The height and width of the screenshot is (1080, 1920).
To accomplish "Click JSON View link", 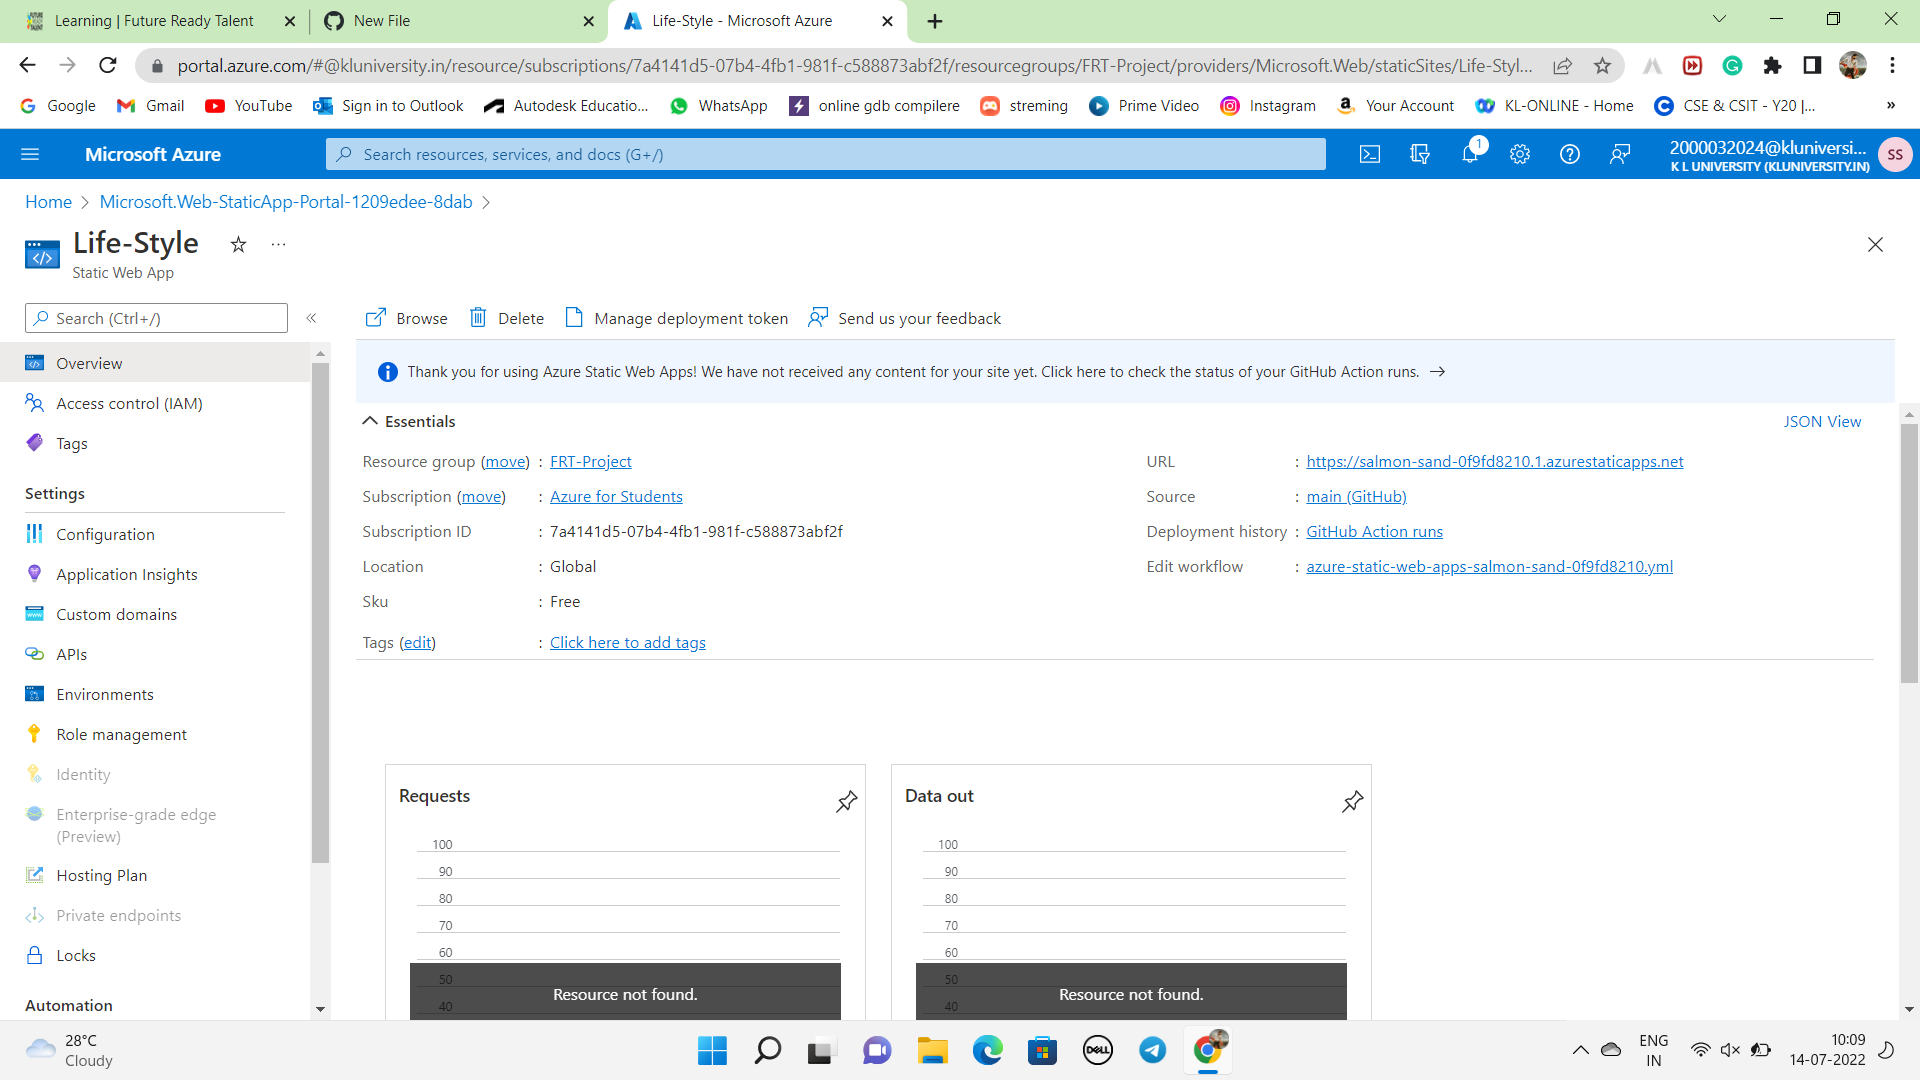I will point(1822,421).
